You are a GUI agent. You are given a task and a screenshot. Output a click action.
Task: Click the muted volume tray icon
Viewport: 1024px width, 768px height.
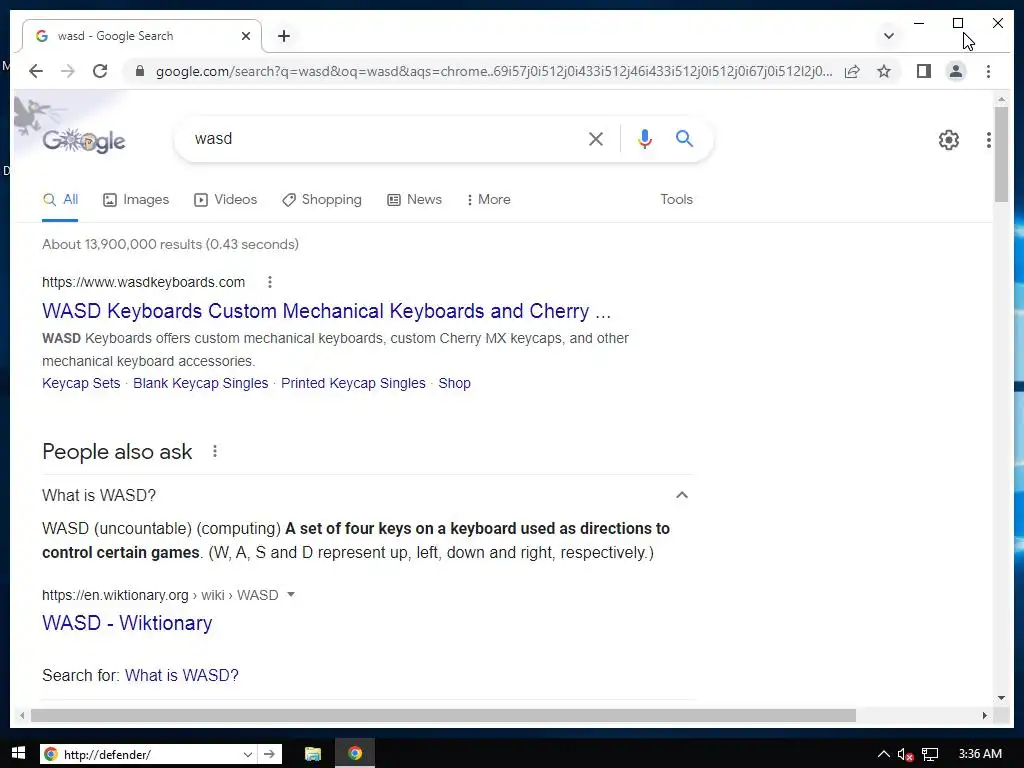pos(905,754)
